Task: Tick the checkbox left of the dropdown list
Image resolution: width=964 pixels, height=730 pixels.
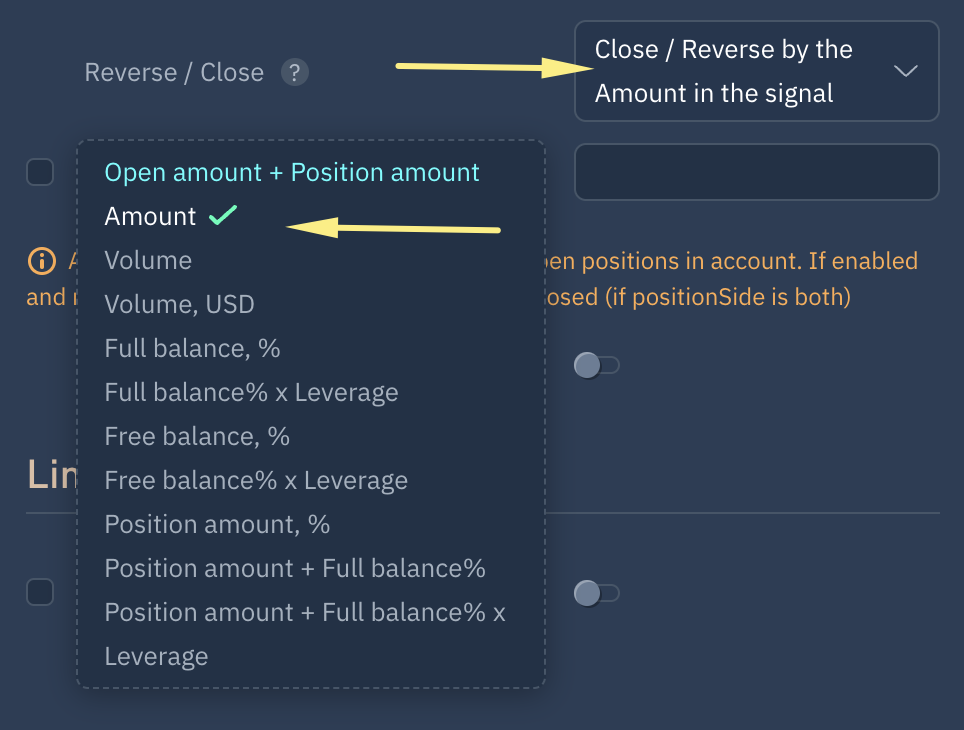Action: (40, 172)
